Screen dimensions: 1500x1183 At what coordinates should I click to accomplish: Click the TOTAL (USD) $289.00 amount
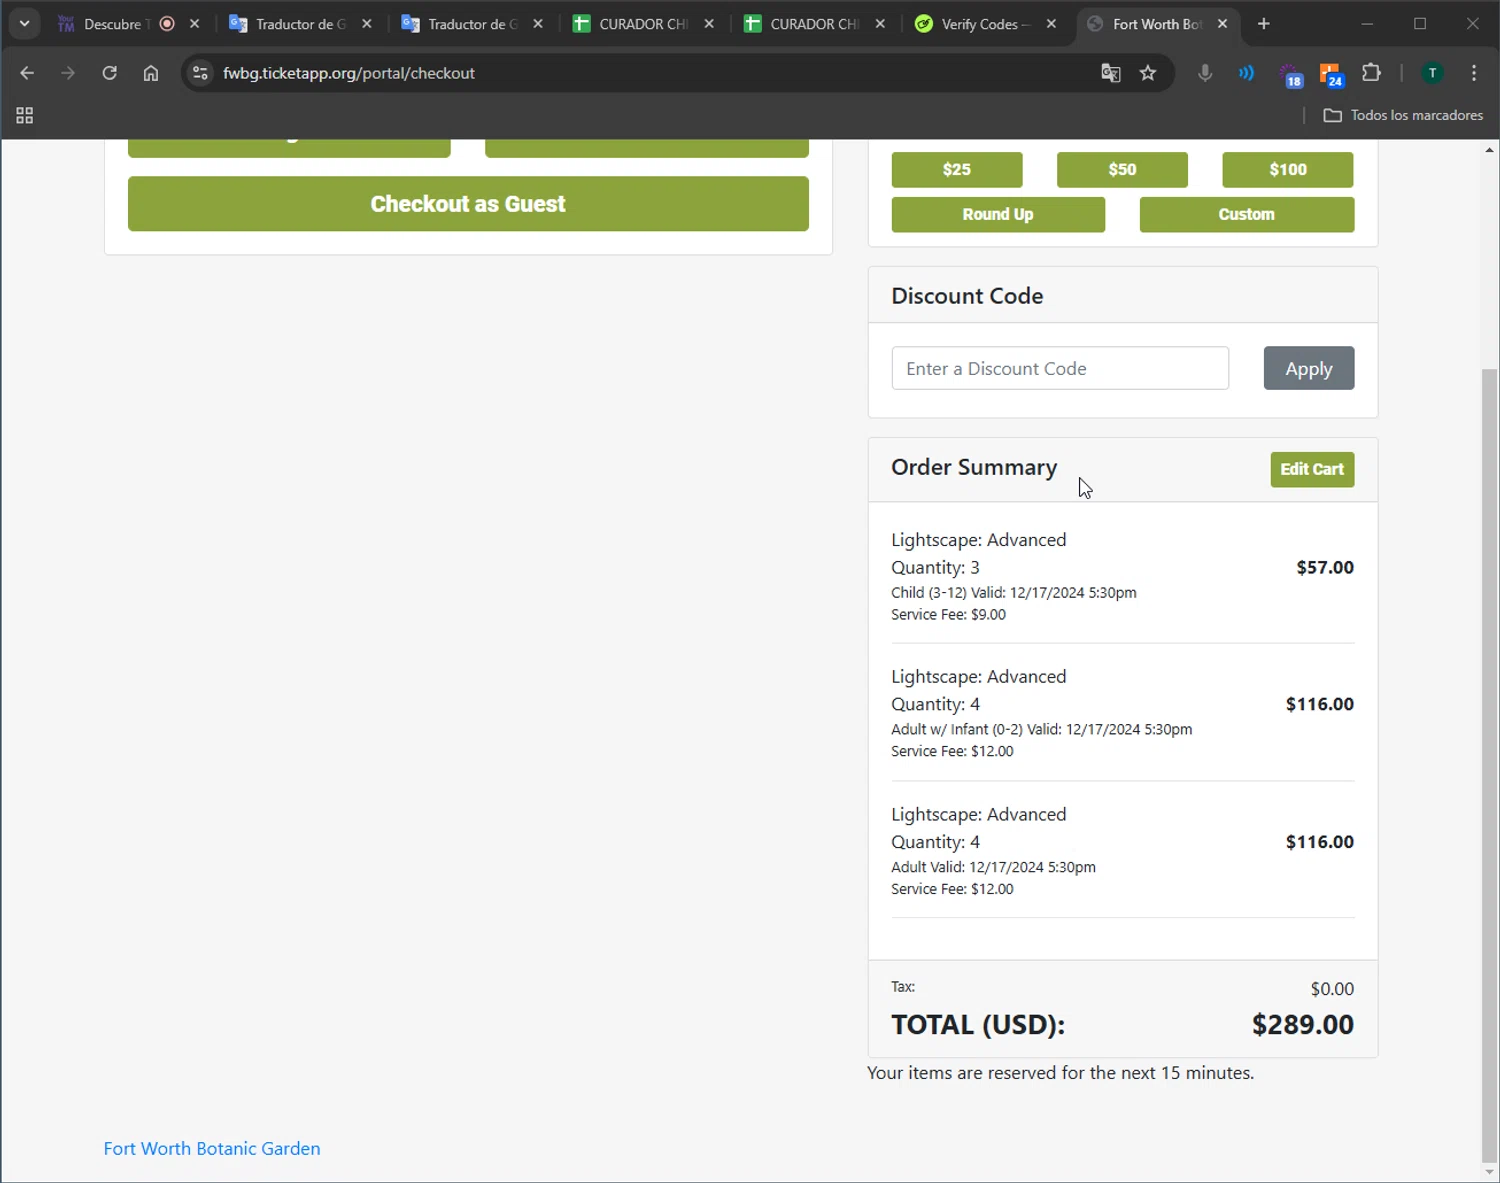pyautogui.click(x=1303, y=1024)
